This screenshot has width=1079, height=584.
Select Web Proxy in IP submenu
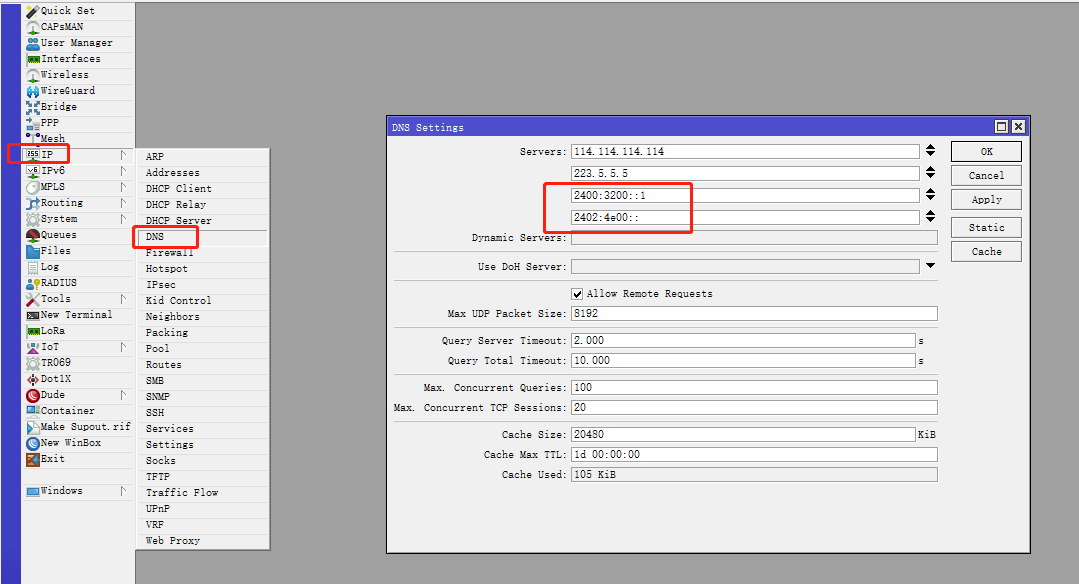[202, 541]
